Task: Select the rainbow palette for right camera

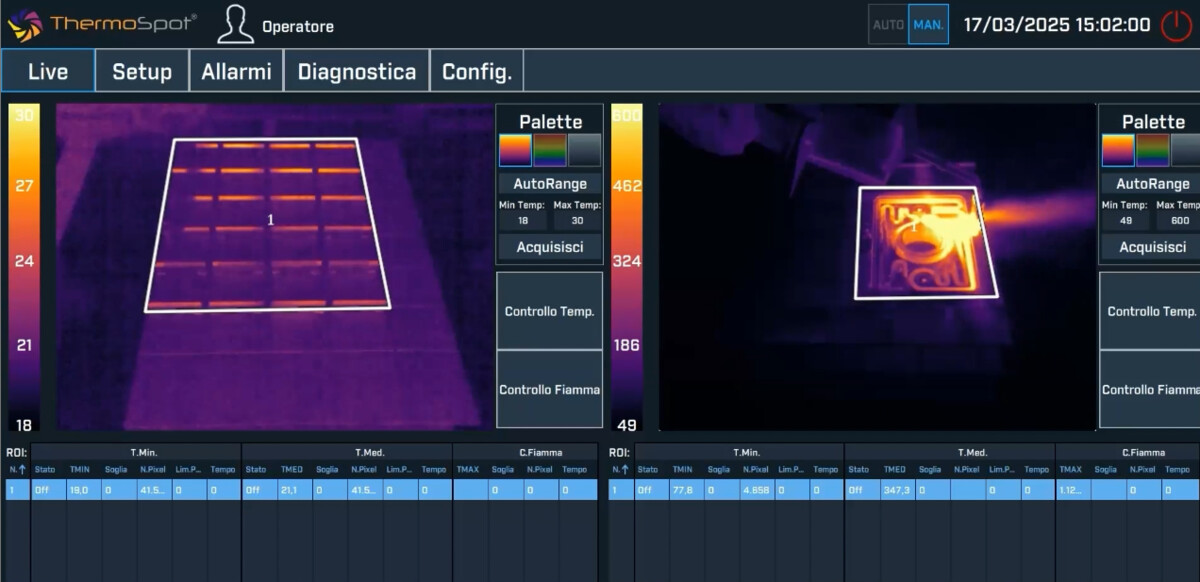Action: point(1152,150)
